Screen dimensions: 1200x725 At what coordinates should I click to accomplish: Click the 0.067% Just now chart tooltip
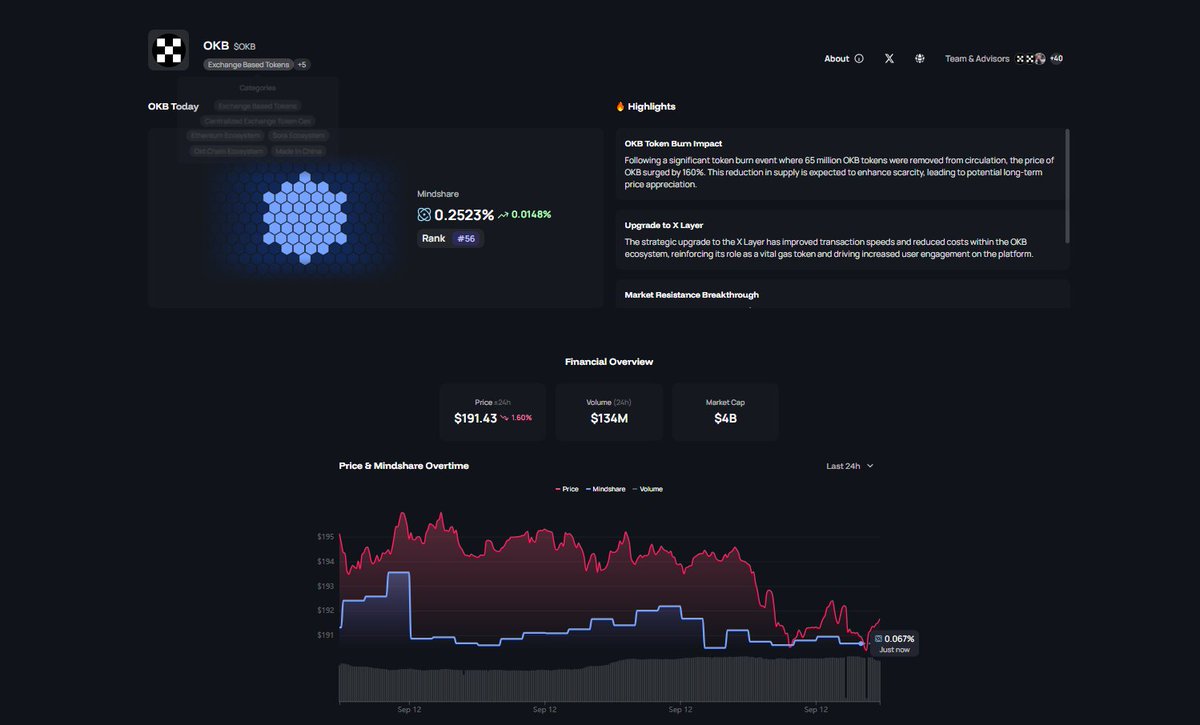tap(894, 643)
